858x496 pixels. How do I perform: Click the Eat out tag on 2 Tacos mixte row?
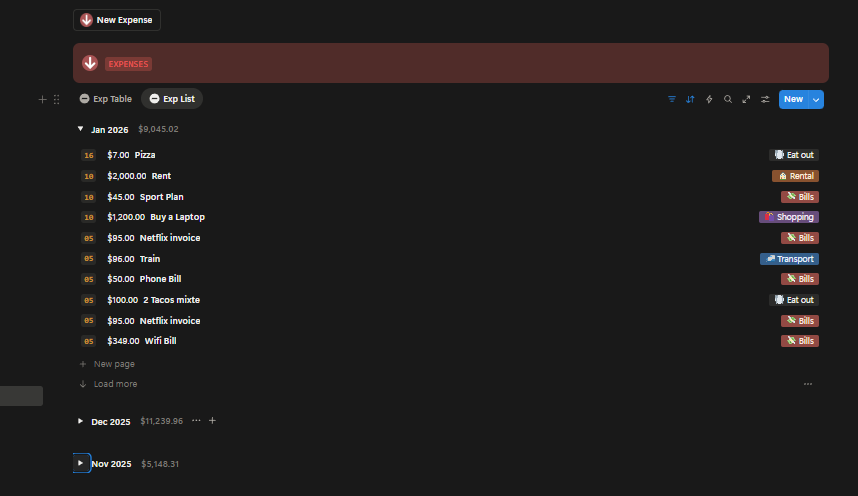794,300
